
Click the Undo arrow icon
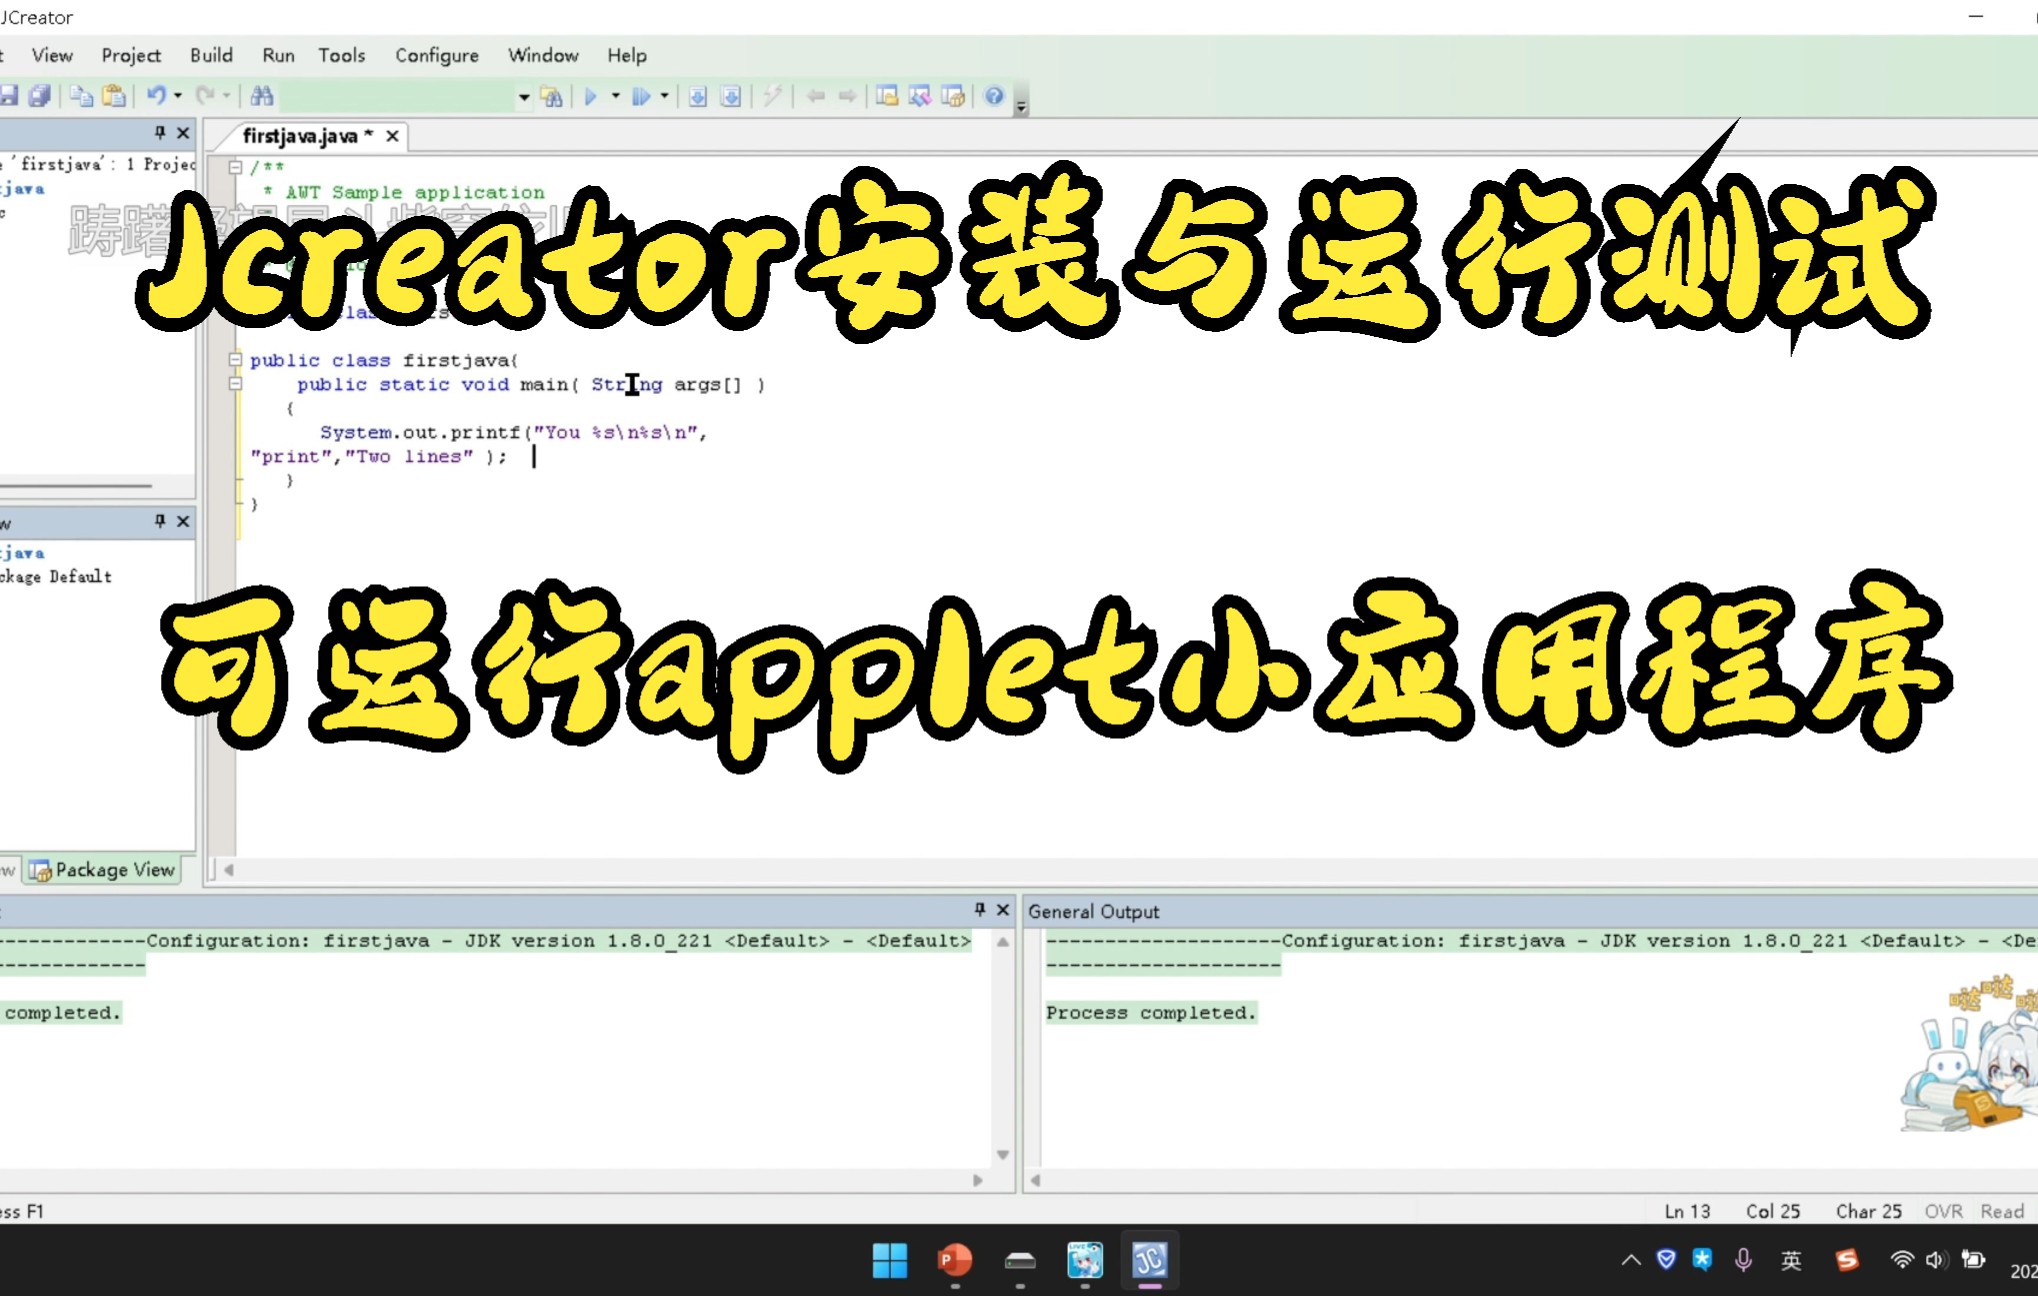pos(157,96)
